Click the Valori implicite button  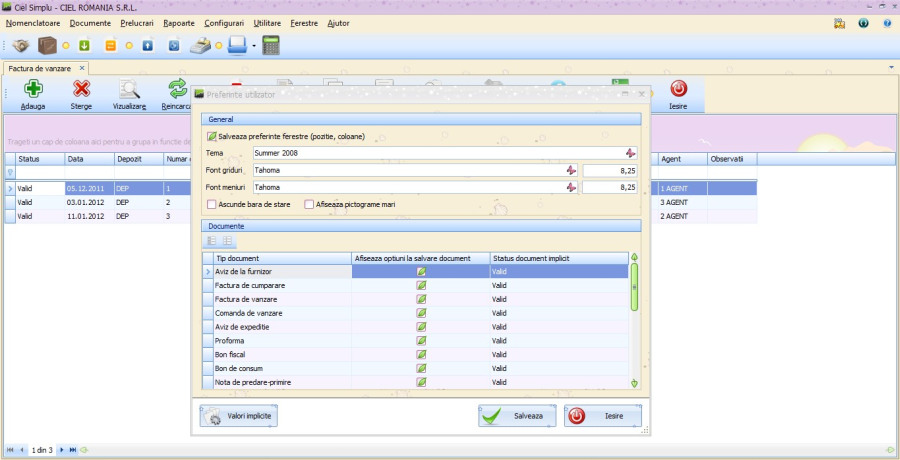(x=238, y=416)
